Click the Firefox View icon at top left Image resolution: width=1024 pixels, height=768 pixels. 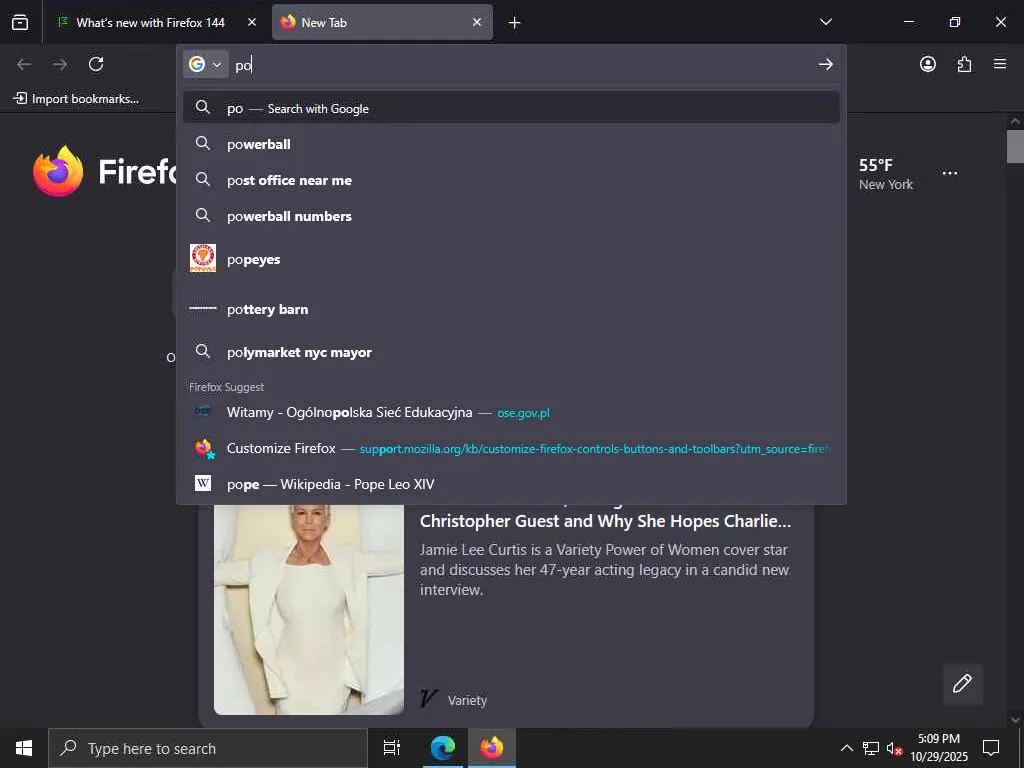(20, 22)
